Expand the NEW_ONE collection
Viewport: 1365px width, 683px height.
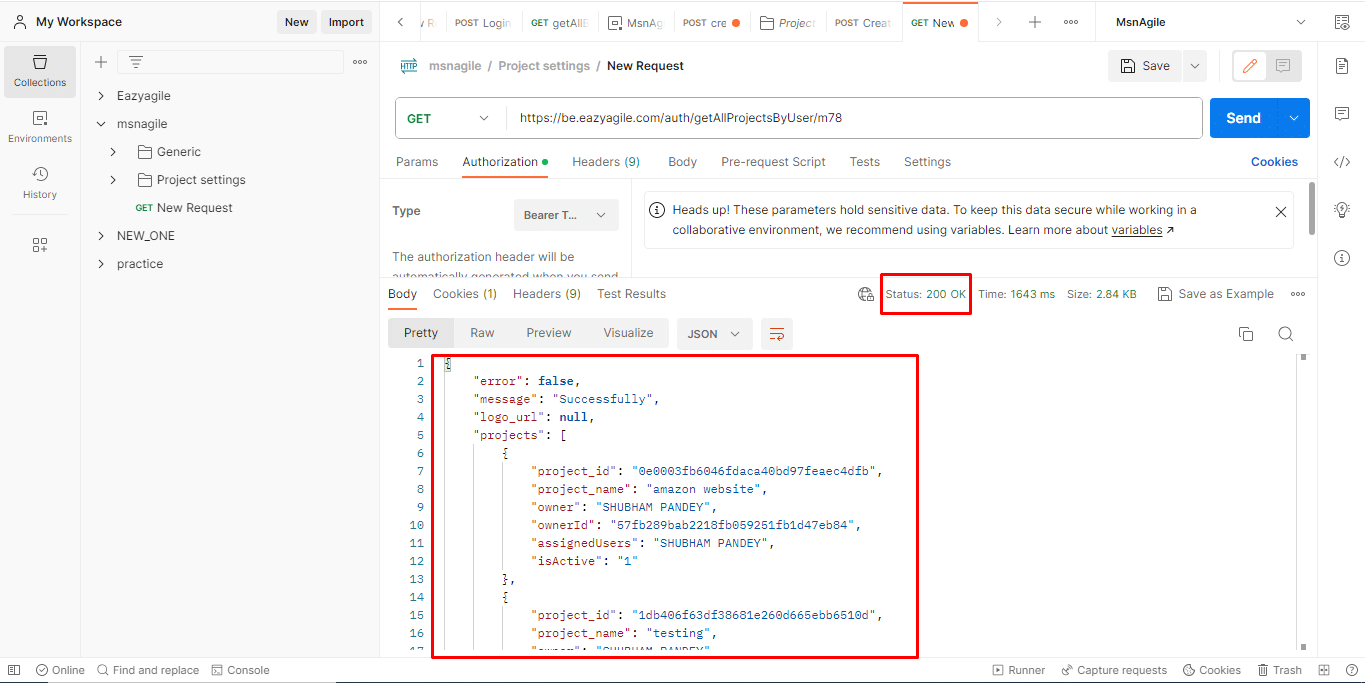coord(101,236)
